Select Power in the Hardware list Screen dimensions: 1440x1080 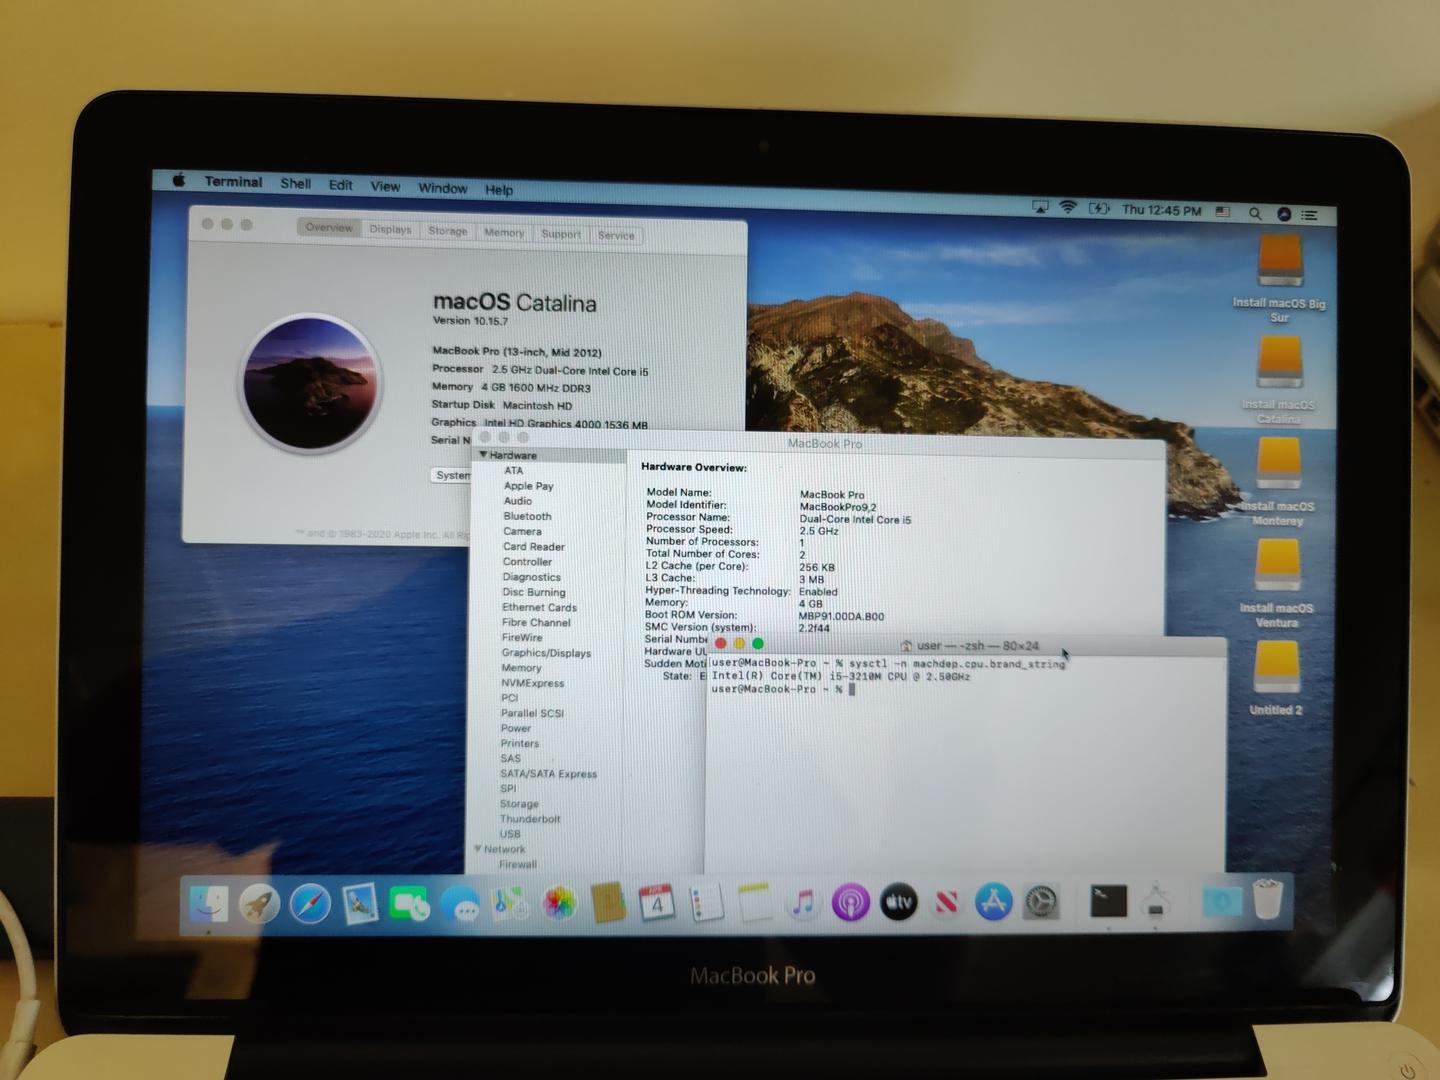pos(516,728)
